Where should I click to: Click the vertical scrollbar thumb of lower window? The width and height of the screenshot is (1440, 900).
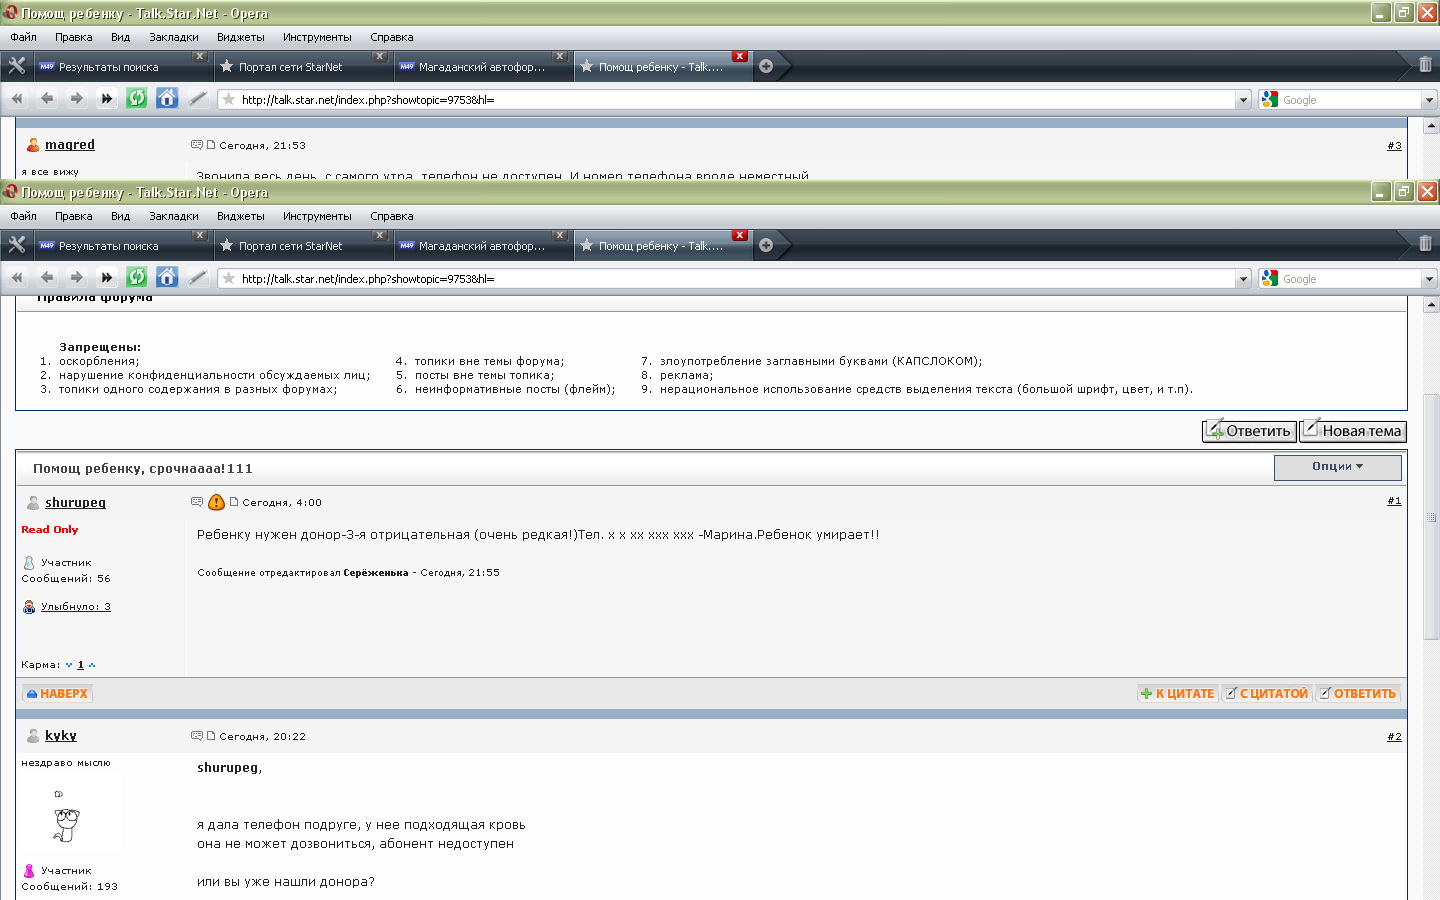click(x=1431, y=518)
